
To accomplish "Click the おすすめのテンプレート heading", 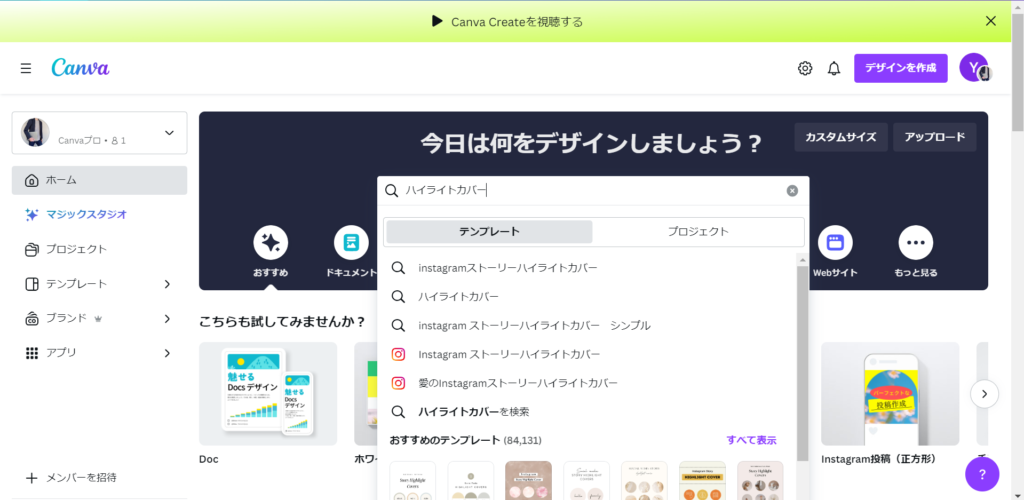I will 445,440.
